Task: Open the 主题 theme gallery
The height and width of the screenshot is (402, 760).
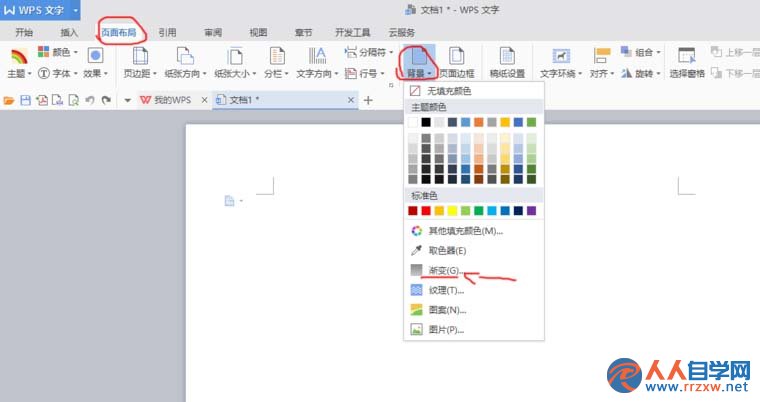Action: pyautogui.click(x=18, y=64)
